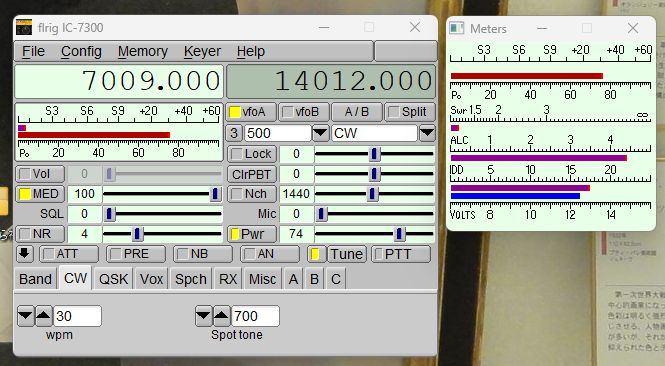
Task: Open the File menu
Action: 33,51
